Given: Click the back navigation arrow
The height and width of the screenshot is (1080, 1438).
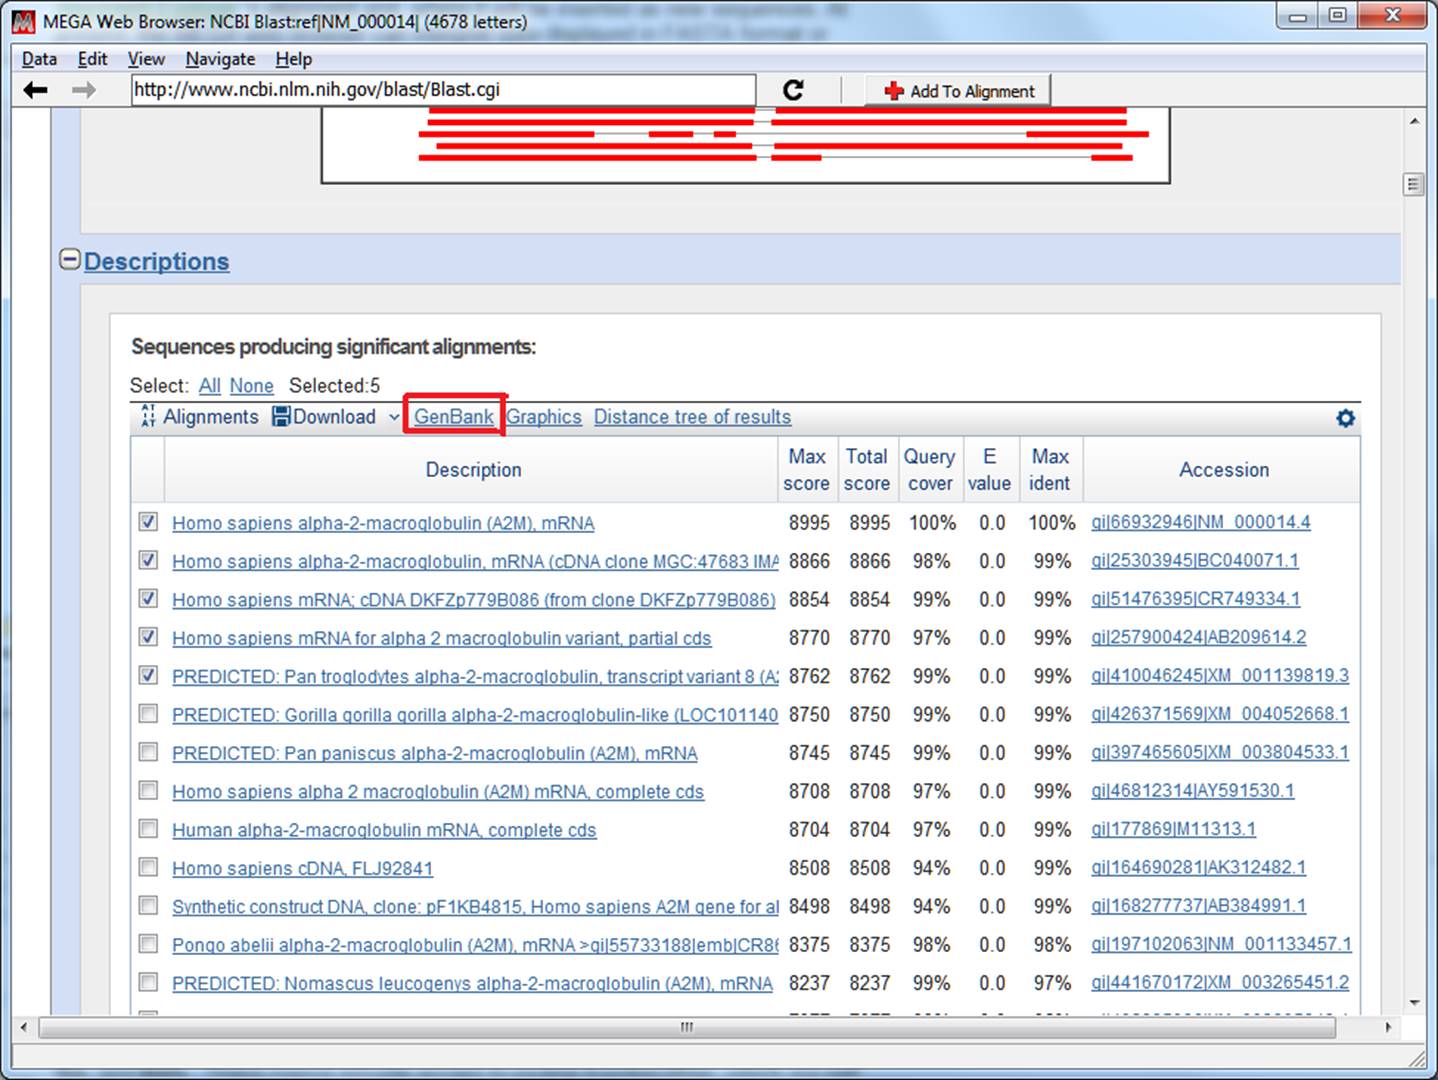Looking at the screenshot, I should coord(36,90).
